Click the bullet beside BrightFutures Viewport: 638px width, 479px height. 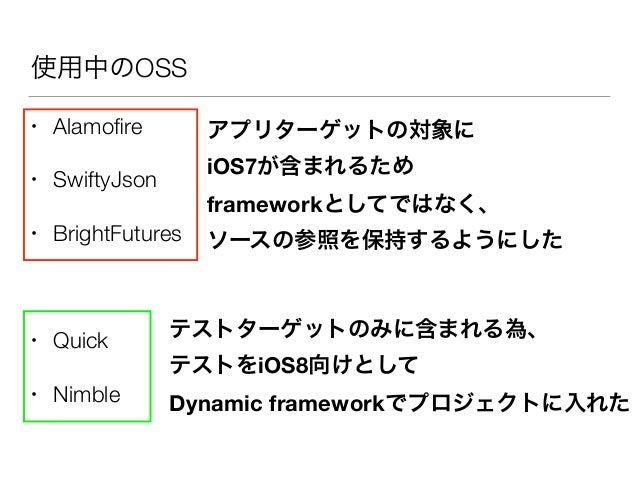click(35, 233)
